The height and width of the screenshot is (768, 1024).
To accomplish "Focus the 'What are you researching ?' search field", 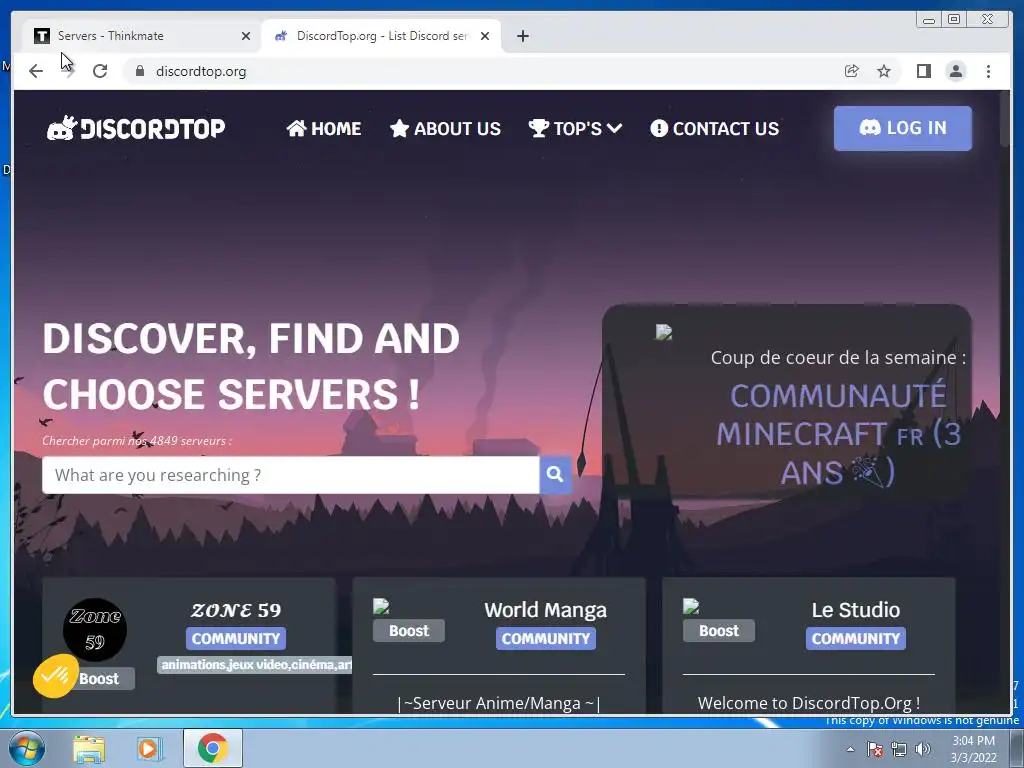I will [291, 475].
